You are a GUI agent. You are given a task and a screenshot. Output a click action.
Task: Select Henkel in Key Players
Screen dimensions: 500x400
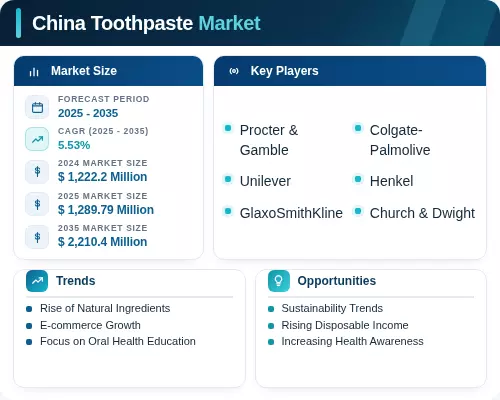391,181
